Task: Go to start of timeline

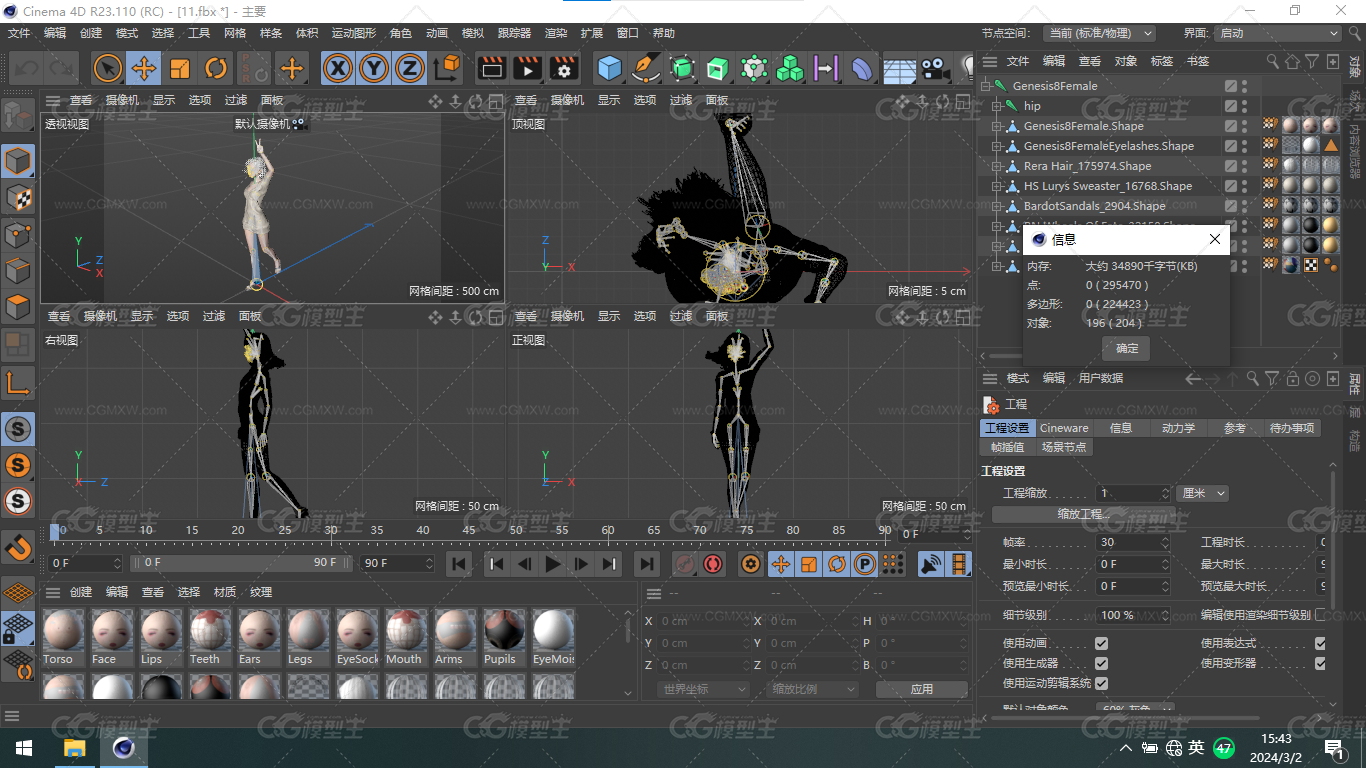Action: pos(459,564)
